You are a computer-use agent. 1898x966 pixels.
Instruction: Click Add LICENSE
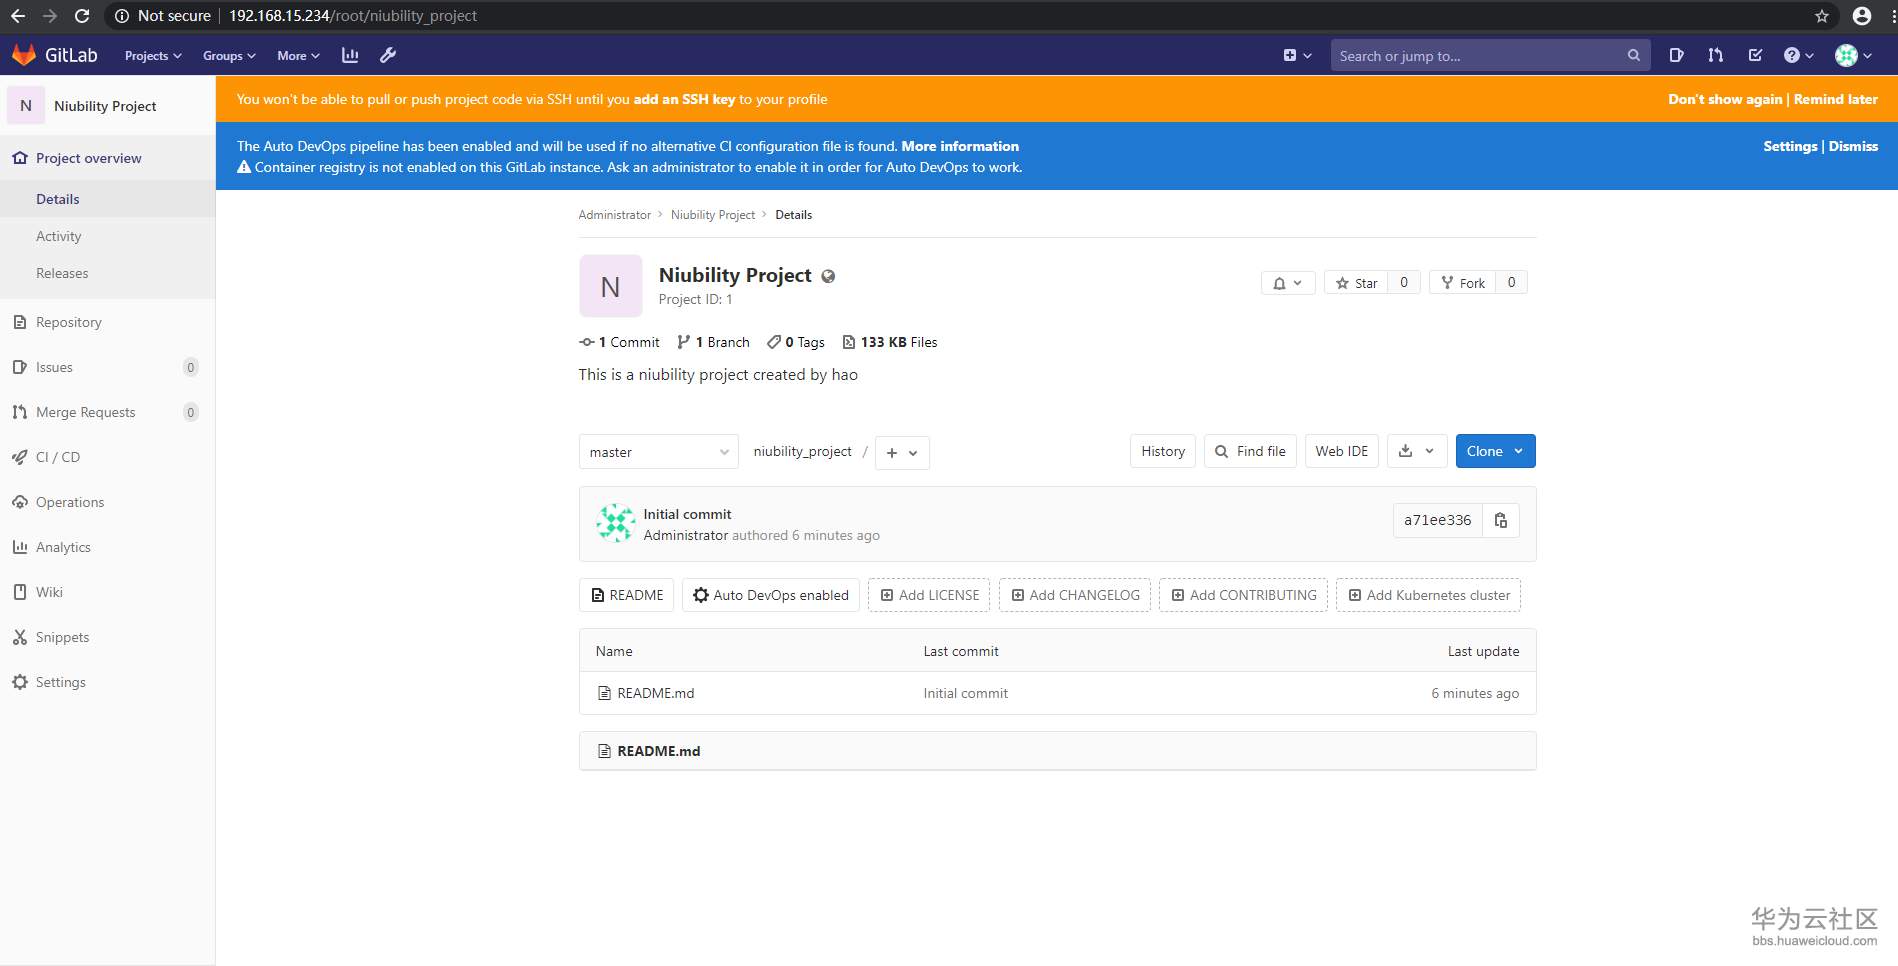pyautogui.click(x=929, y=595)
